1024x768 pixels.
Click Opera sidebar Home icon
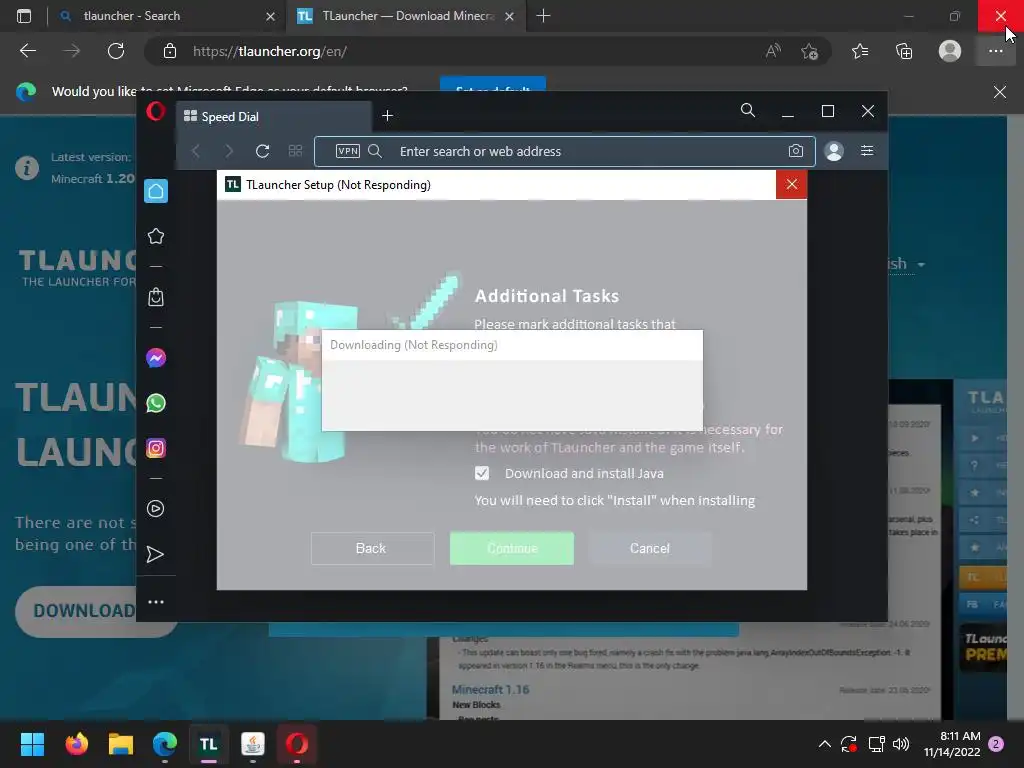[x=155, y=191]
